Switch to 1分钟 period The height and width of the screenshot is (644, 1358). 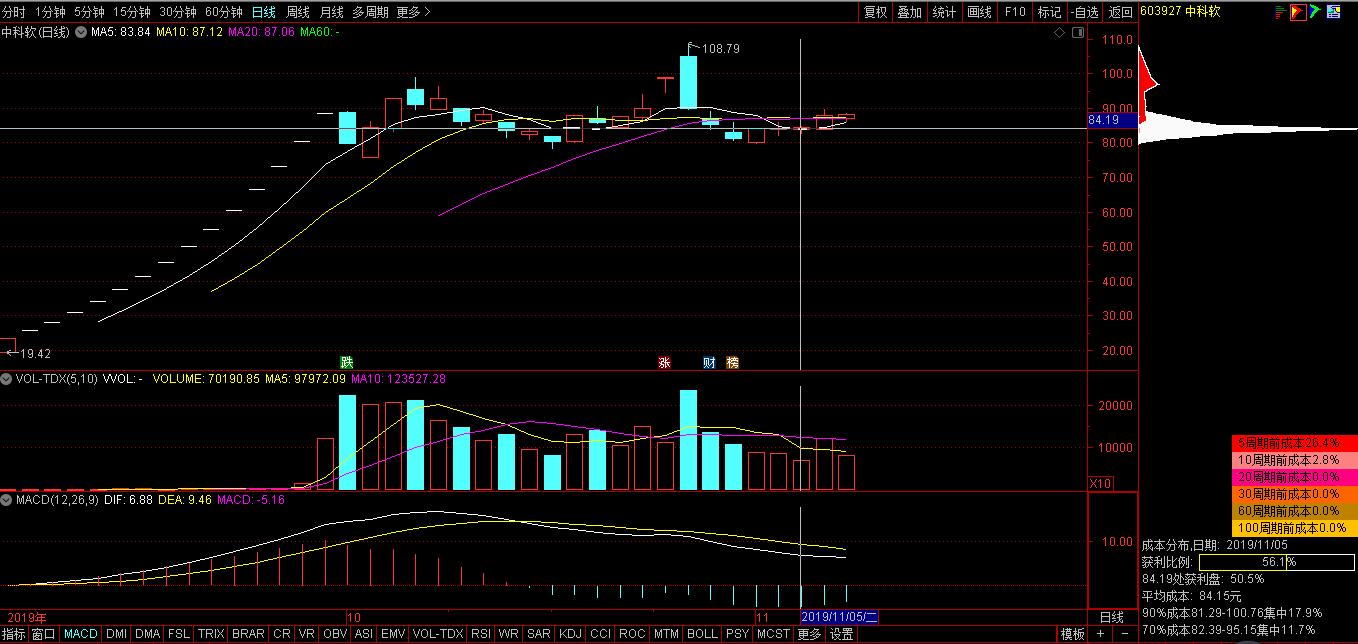coord(50,12)
